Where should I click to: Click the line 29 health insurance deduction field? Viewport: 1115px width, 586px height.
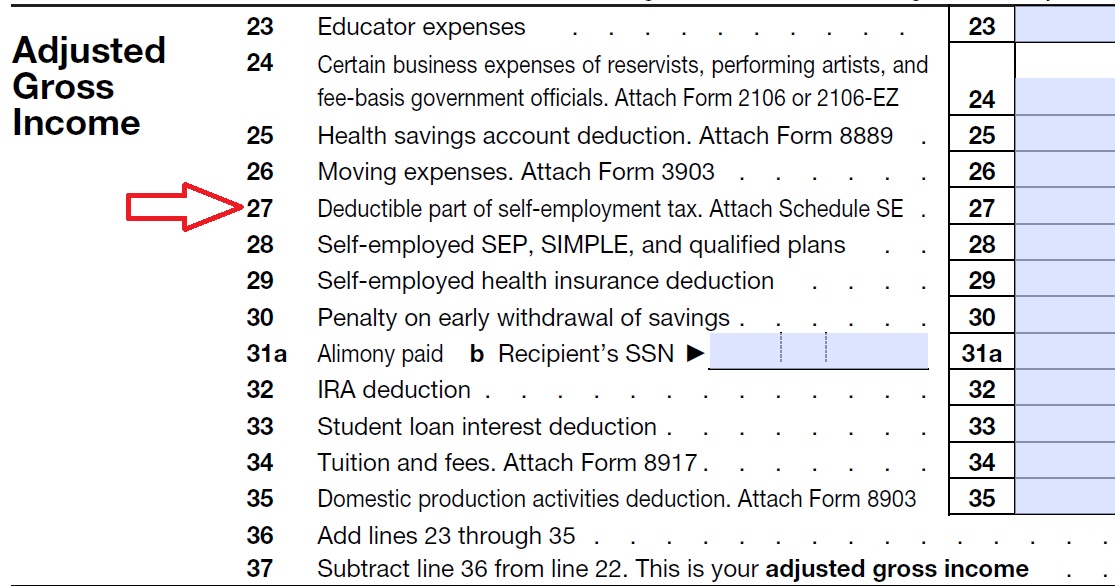tap(1065, 279)
